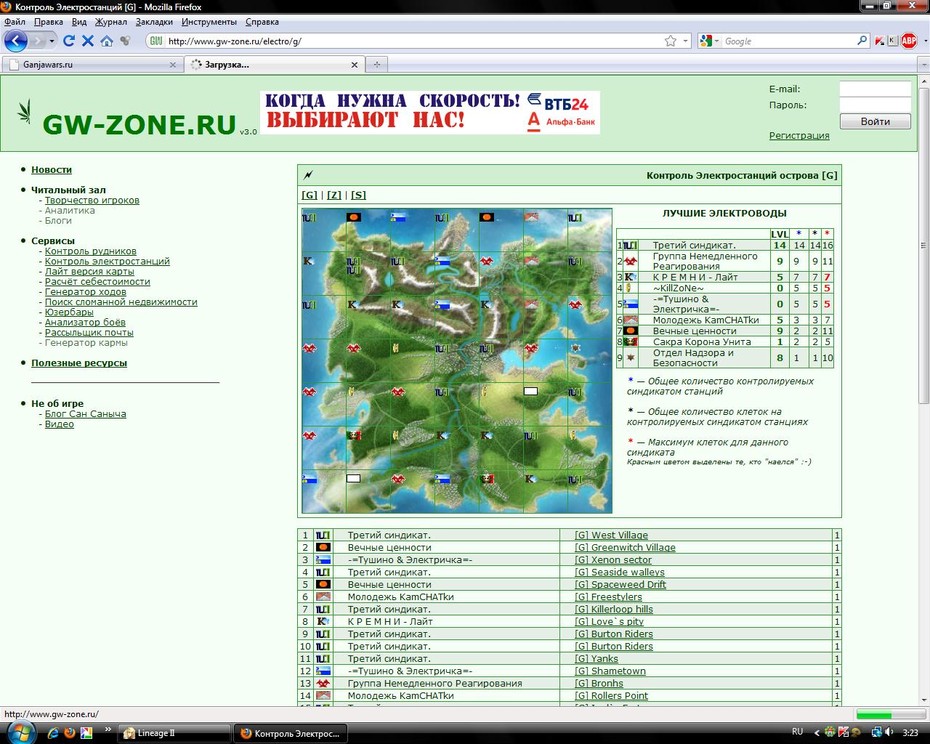Expand quick launch overflow chevron

107,729
